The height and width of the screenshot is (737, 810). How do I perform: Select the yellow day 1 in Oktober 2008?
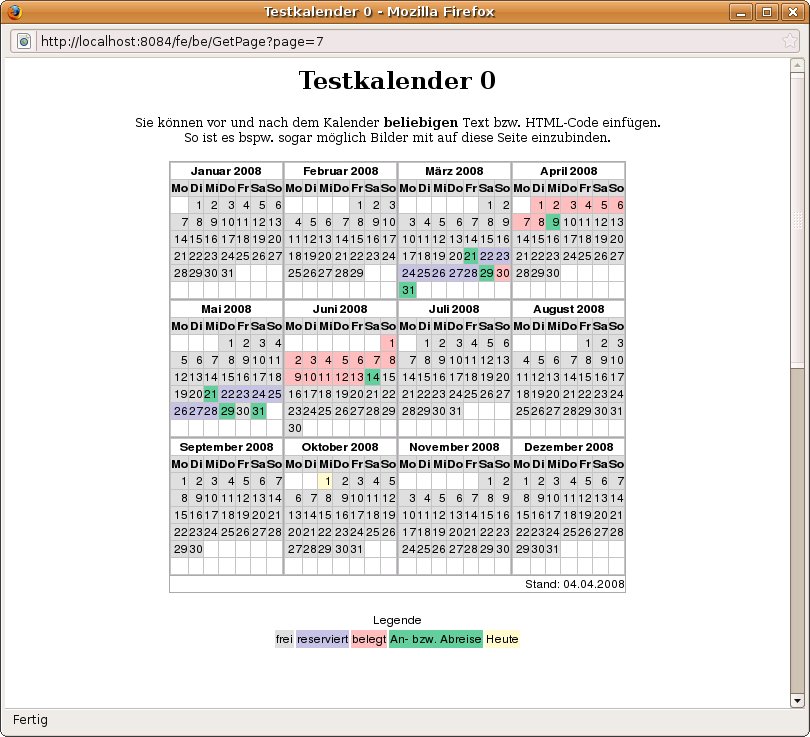click(x=325, y=481)
